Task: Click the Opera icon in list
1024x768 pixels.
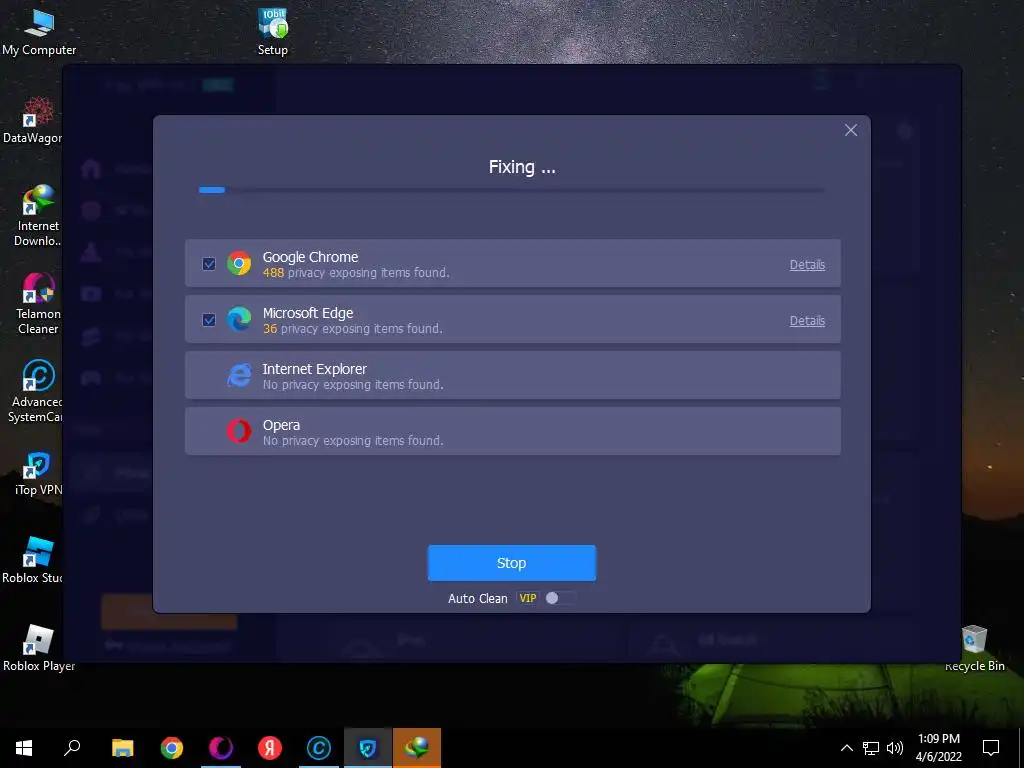Action: coord(239,431)
